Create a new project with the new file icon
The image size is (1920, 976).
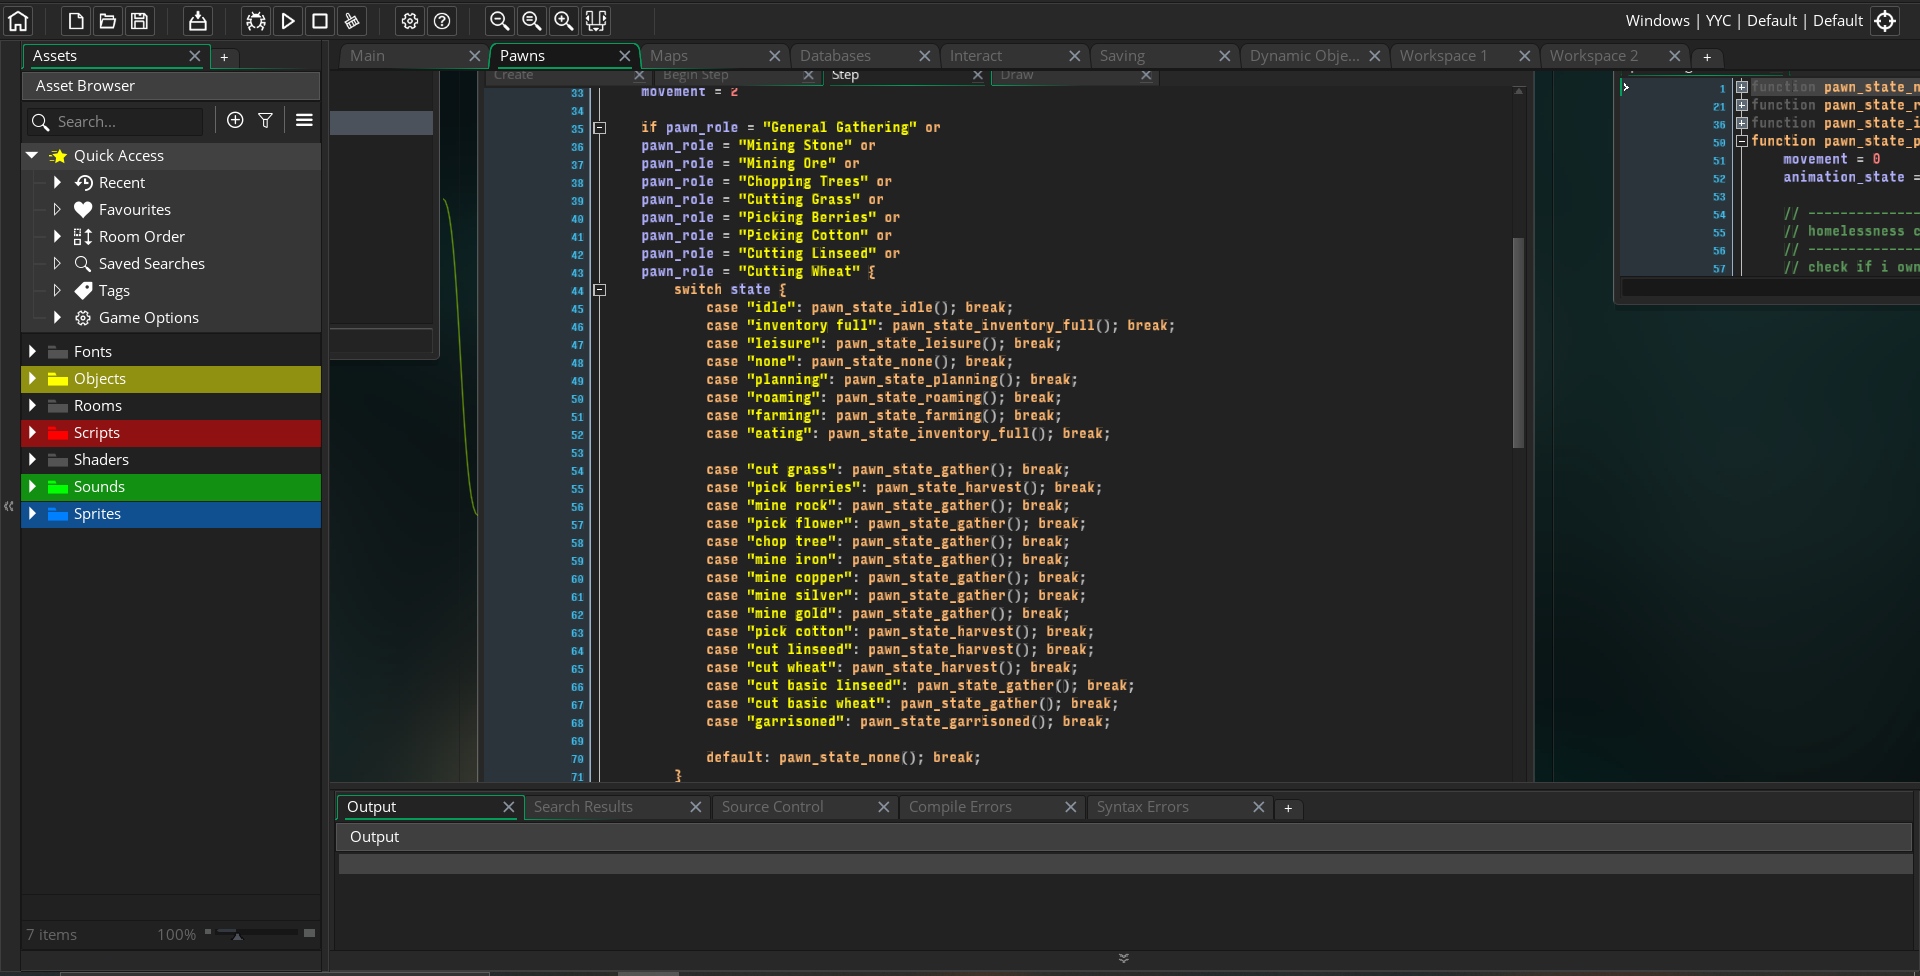click(x=76, y=21)
